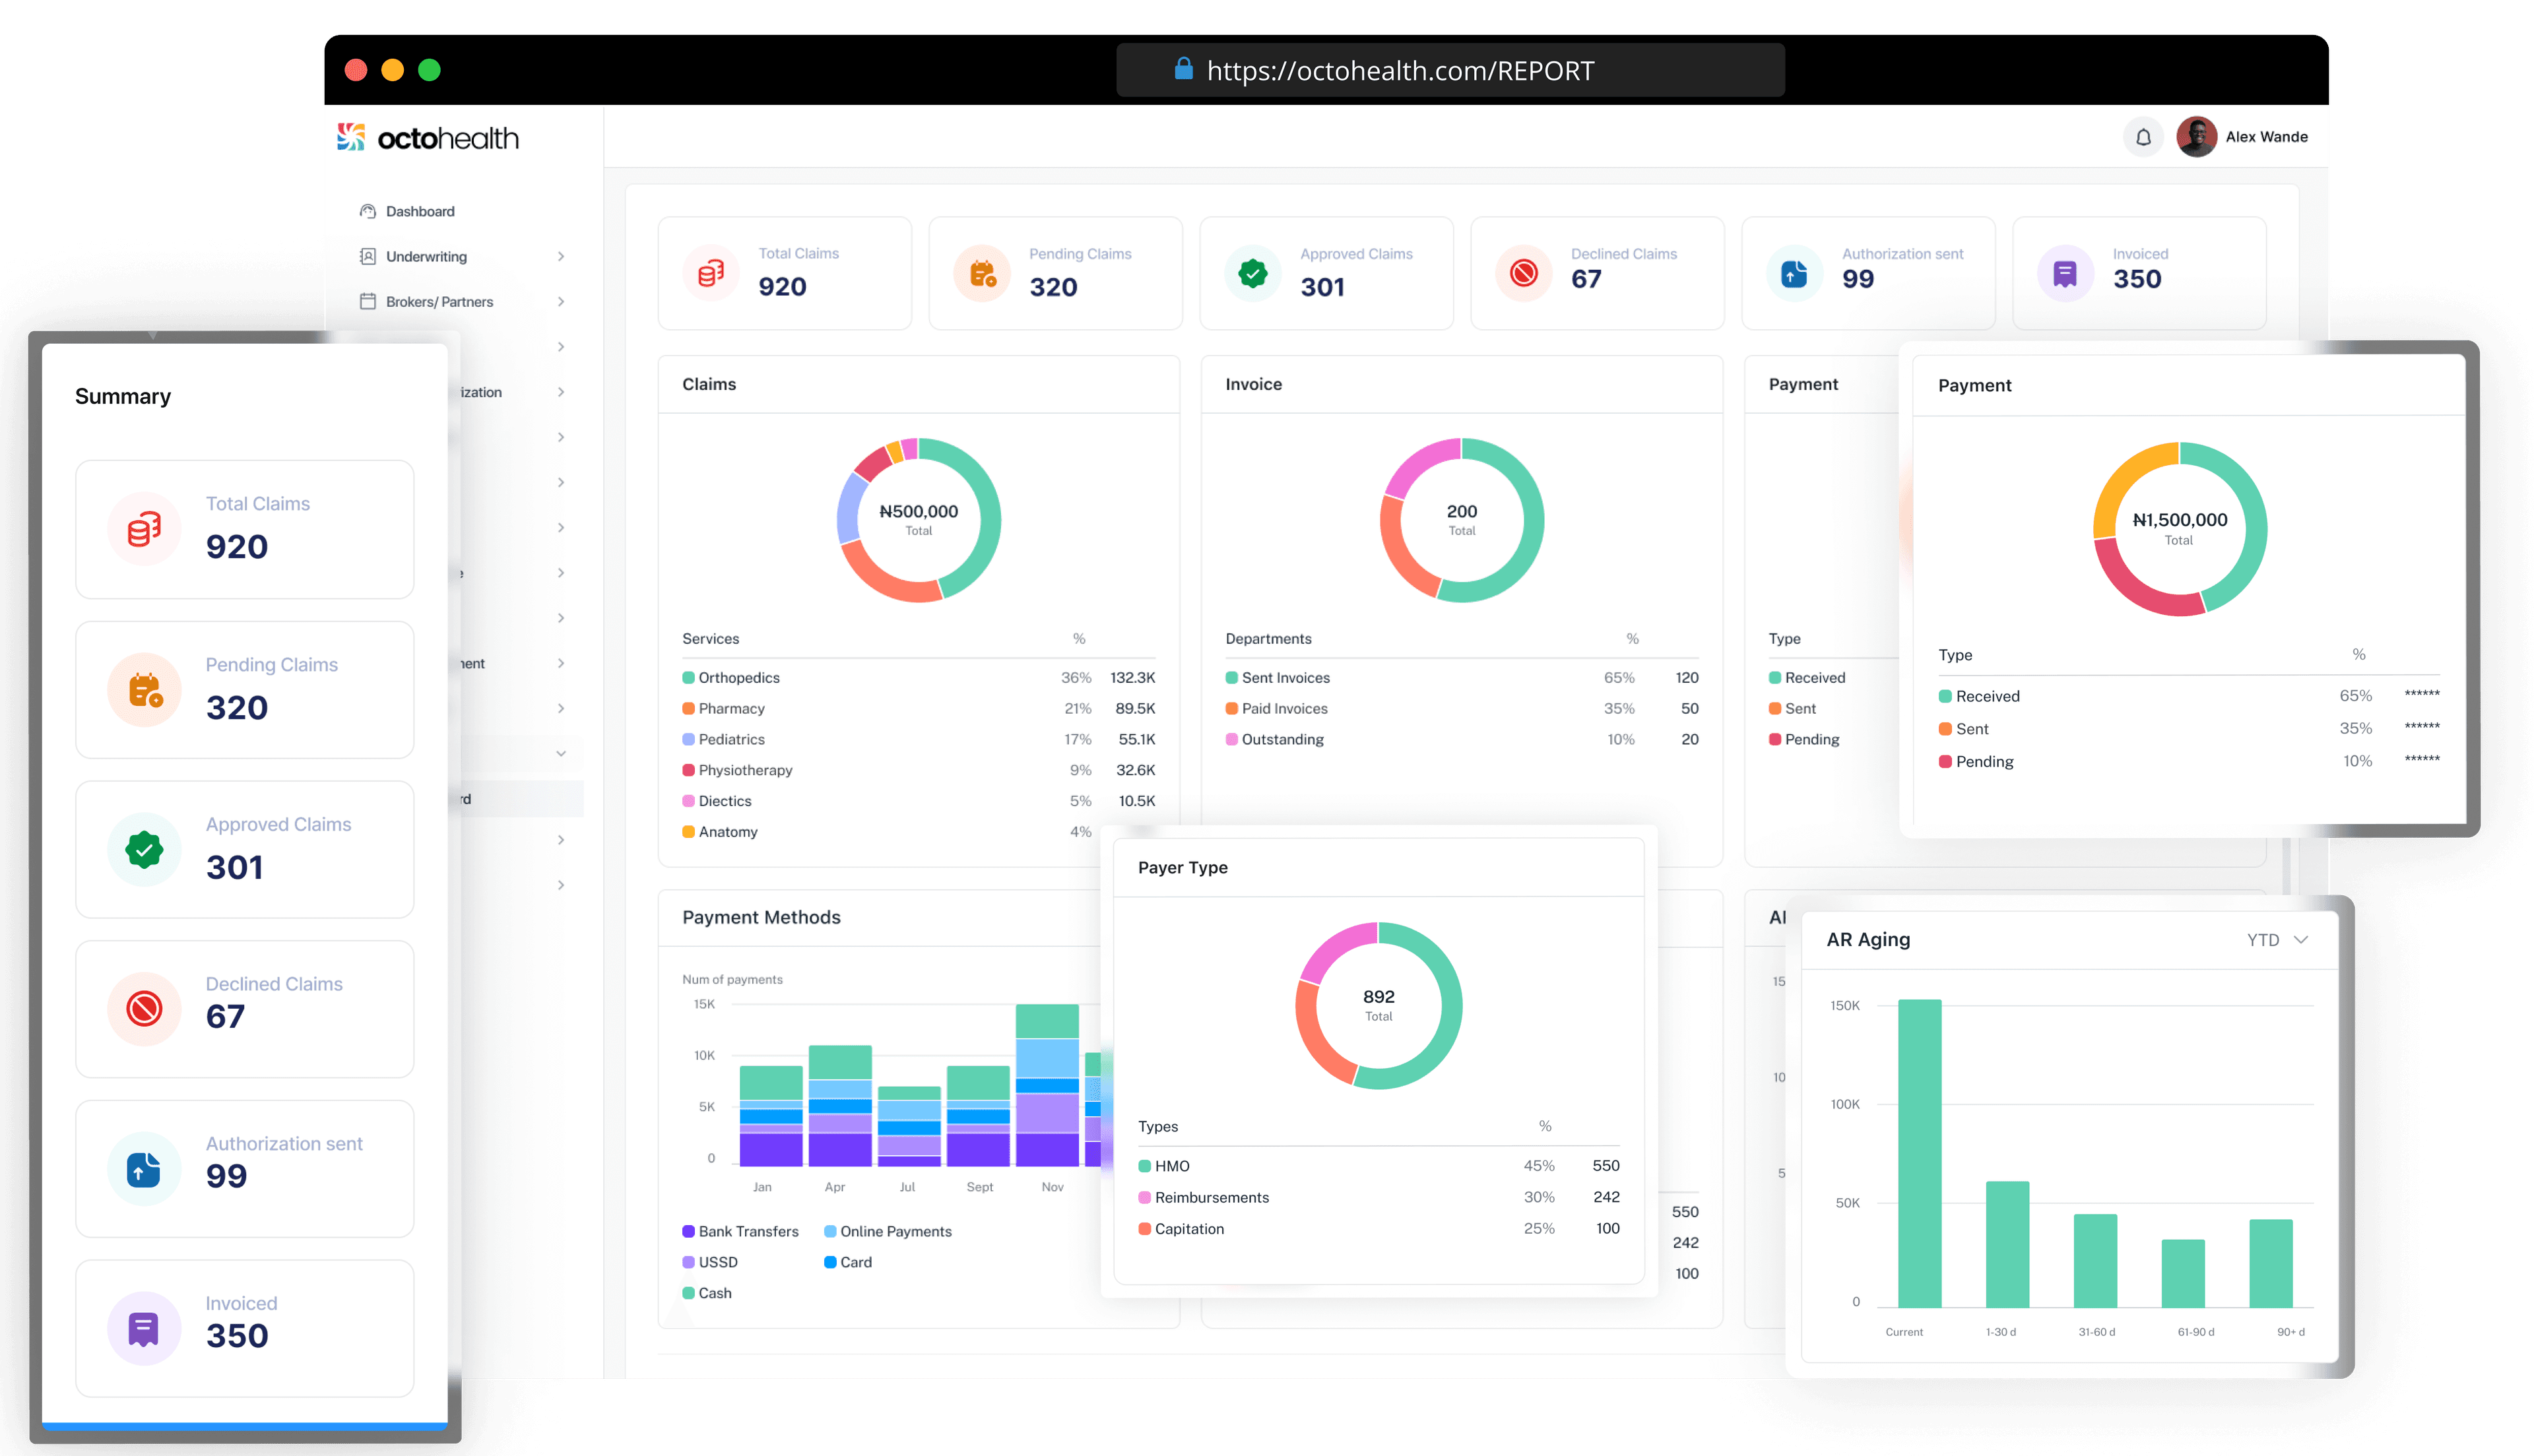Click the notification bell icon
2534x1456 pixels.
point(2143,137)
